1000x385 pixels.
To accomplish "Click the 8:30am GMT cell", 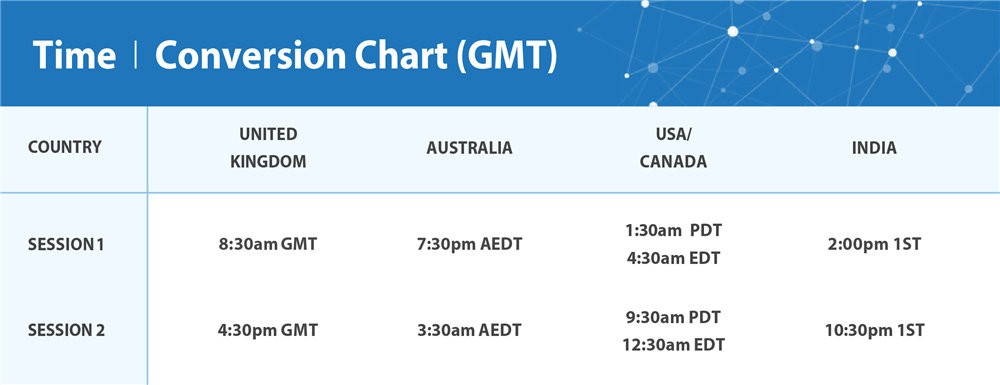I will pyautogui.click(x=268, y=245).
